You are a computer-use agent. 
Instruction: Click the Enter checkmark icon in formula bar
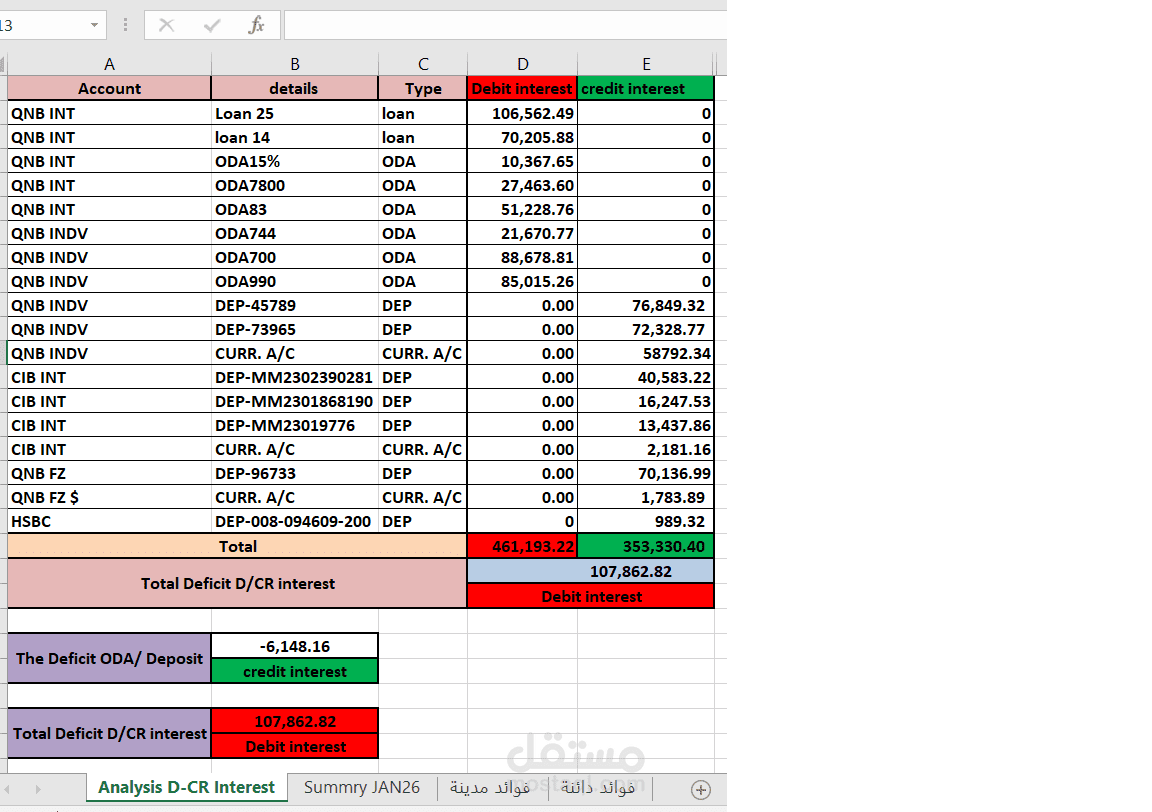212,26
